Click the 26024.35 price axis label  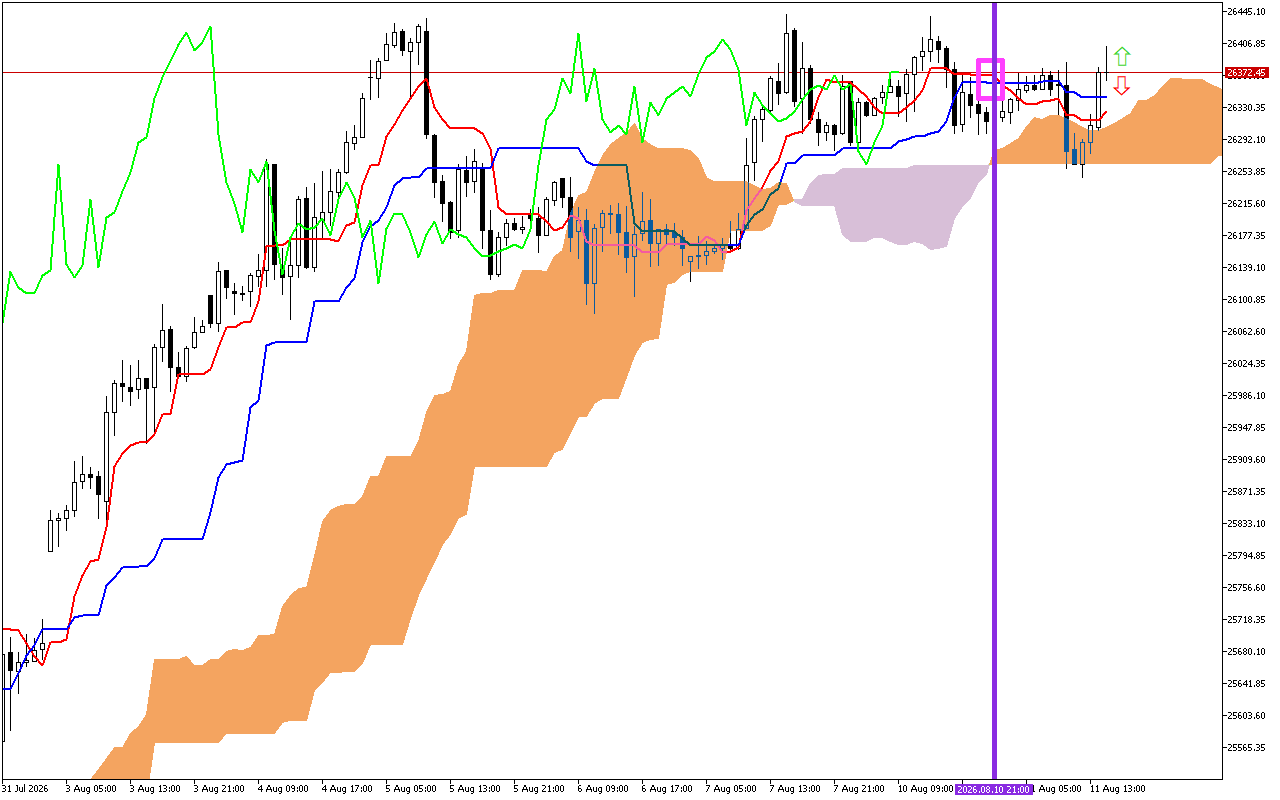tap(1247, 364)
